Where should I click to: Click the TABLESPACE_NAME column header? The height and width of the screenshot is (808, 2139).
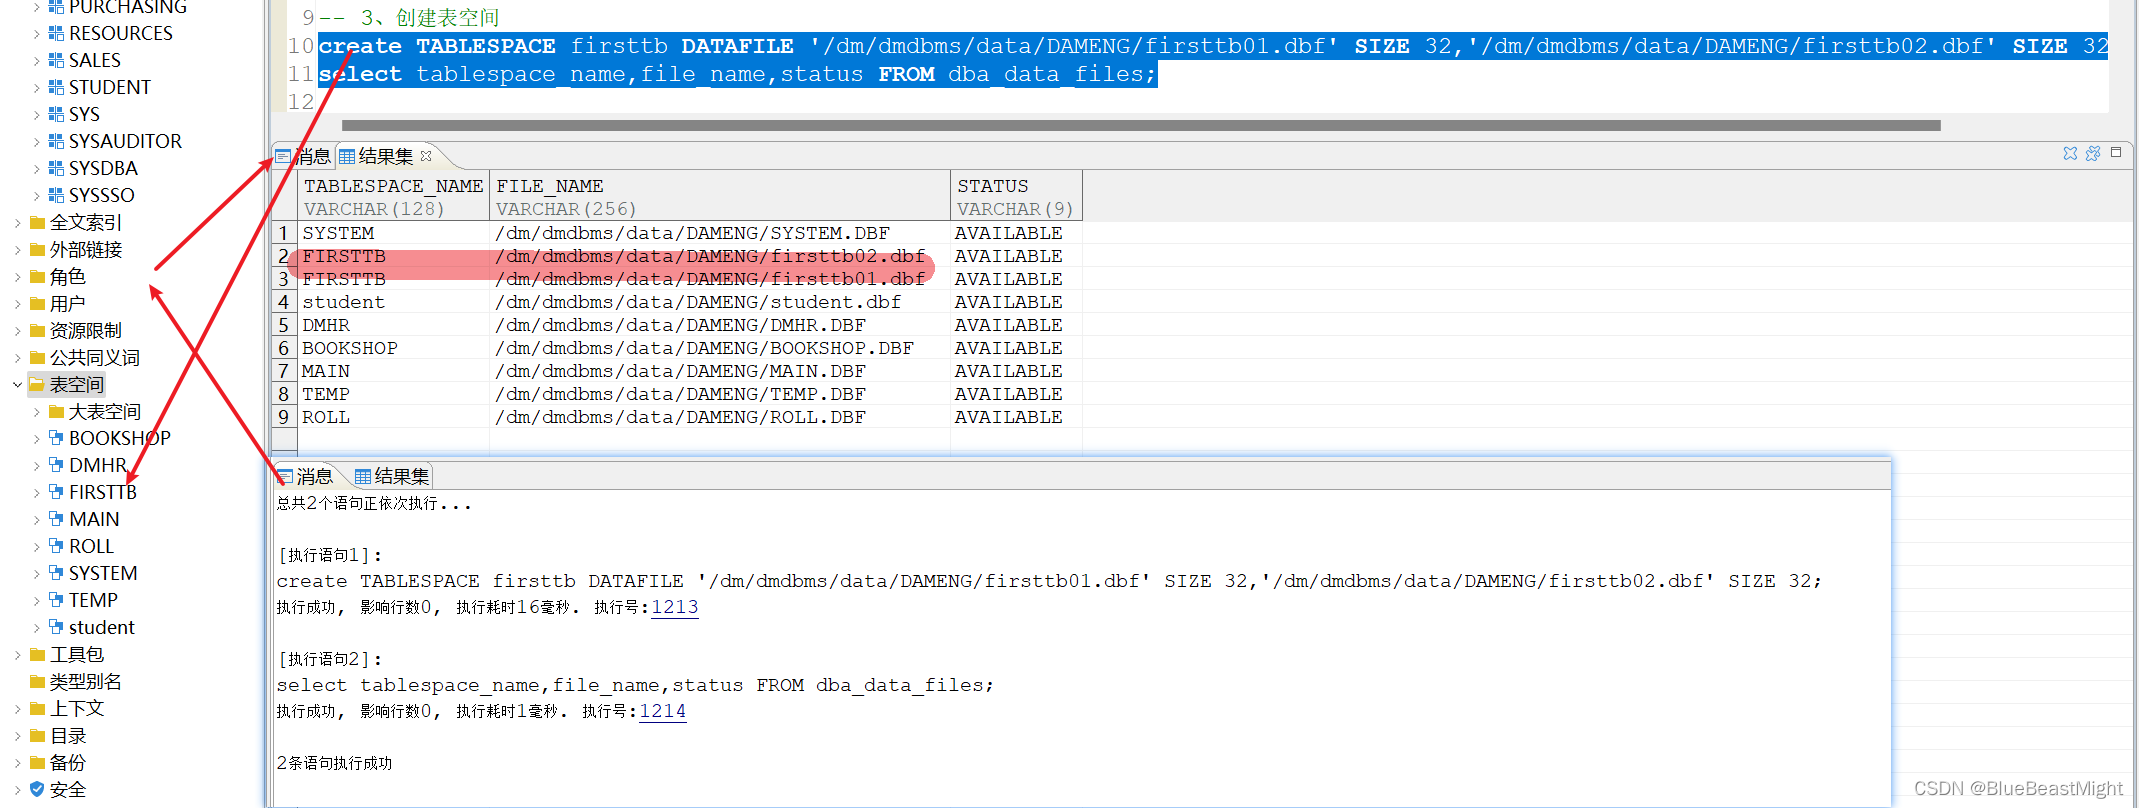coord(394,196)
